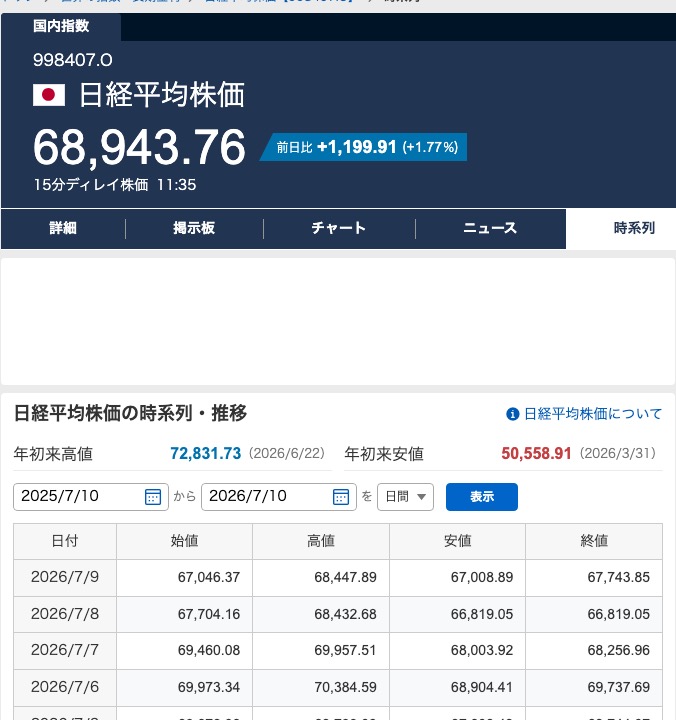Click low value 68,003.92
676x720 pixels.
coord(482,651)
